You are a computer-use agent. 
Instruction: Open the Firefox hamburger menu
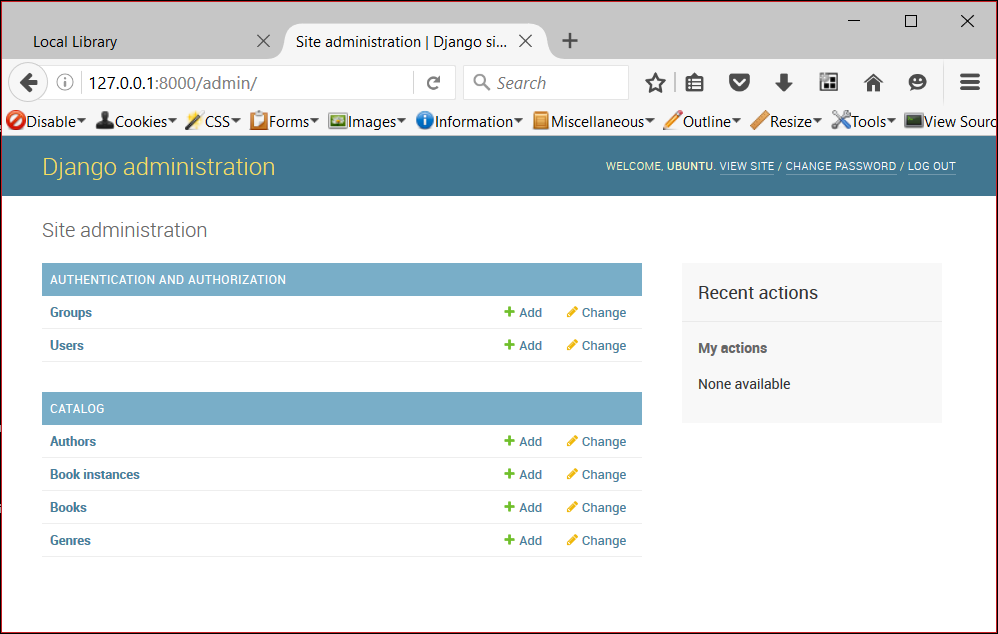968,82
